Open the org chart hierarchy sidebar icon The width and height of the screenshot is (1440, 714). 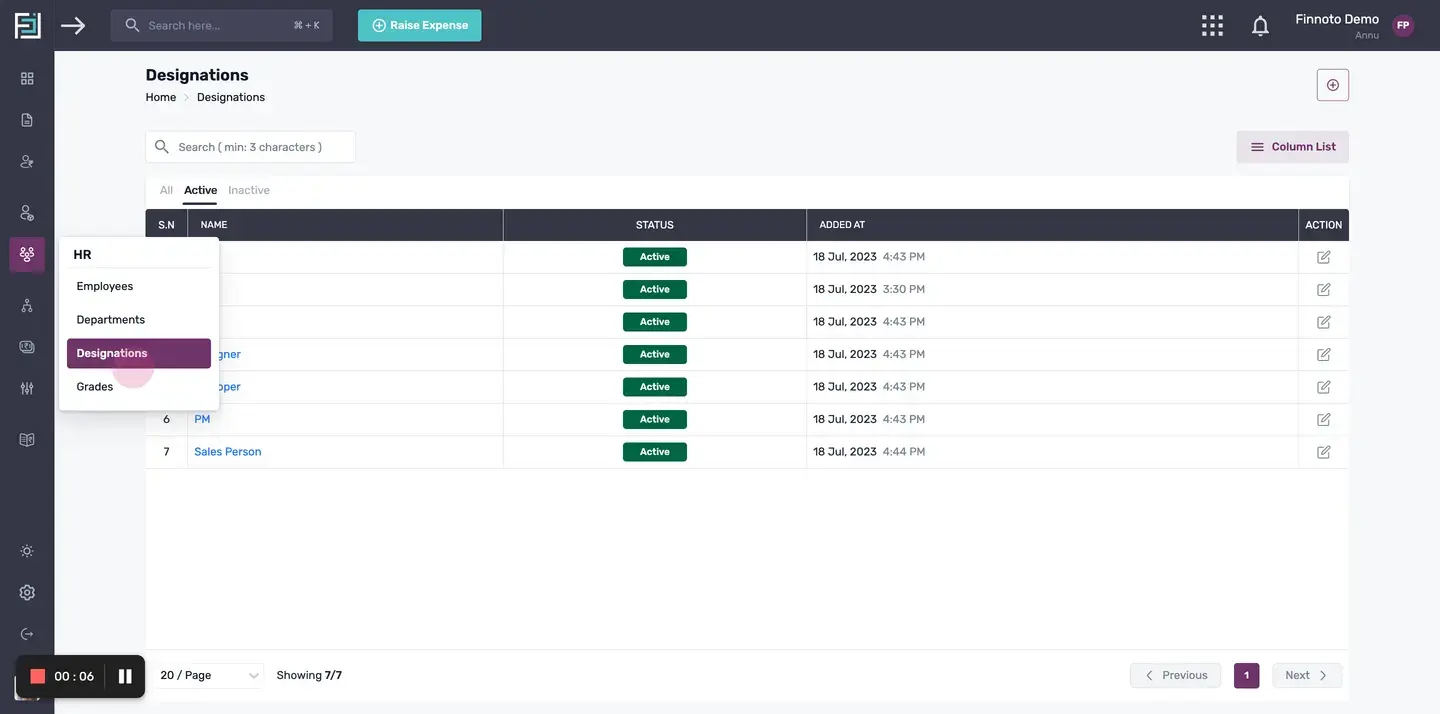point(27,305)
